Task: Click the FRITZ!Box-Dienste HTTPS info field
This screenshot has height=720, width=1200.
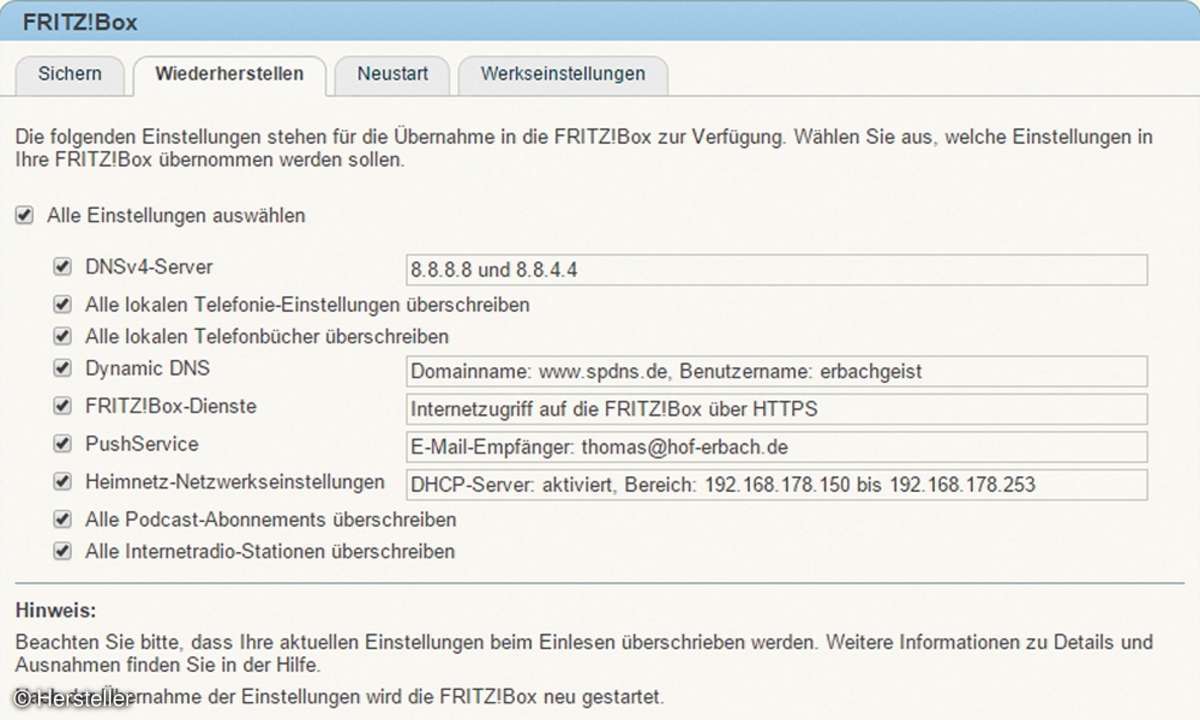Action: [776, 409]
